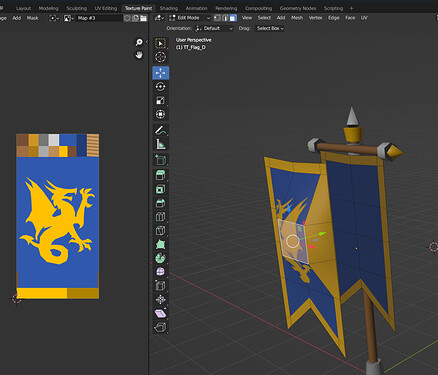Select the Inset Faces tool
The image size is (438, 375).
pos(160,189)
